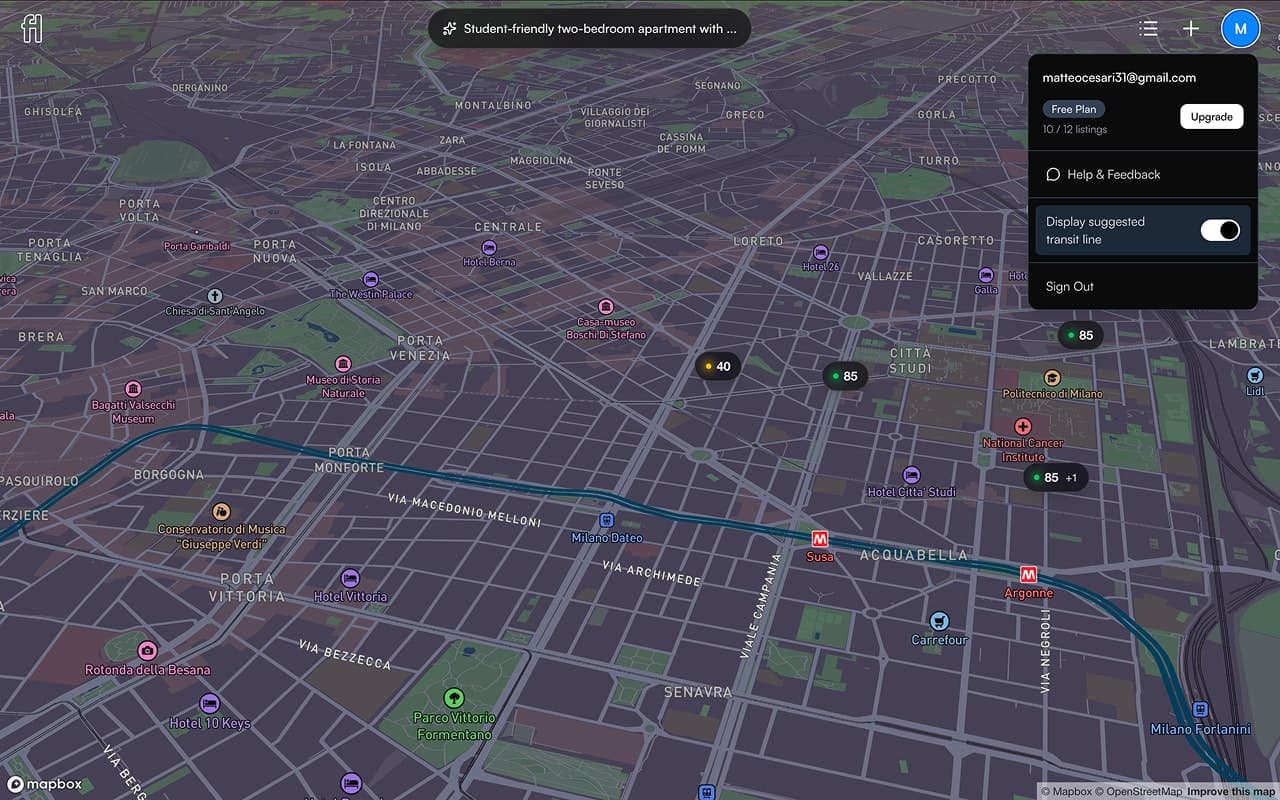The height and width of the screenshot is (800, 1280).
Task: Click the Susa metro station icon
Action: coord(820,539)
